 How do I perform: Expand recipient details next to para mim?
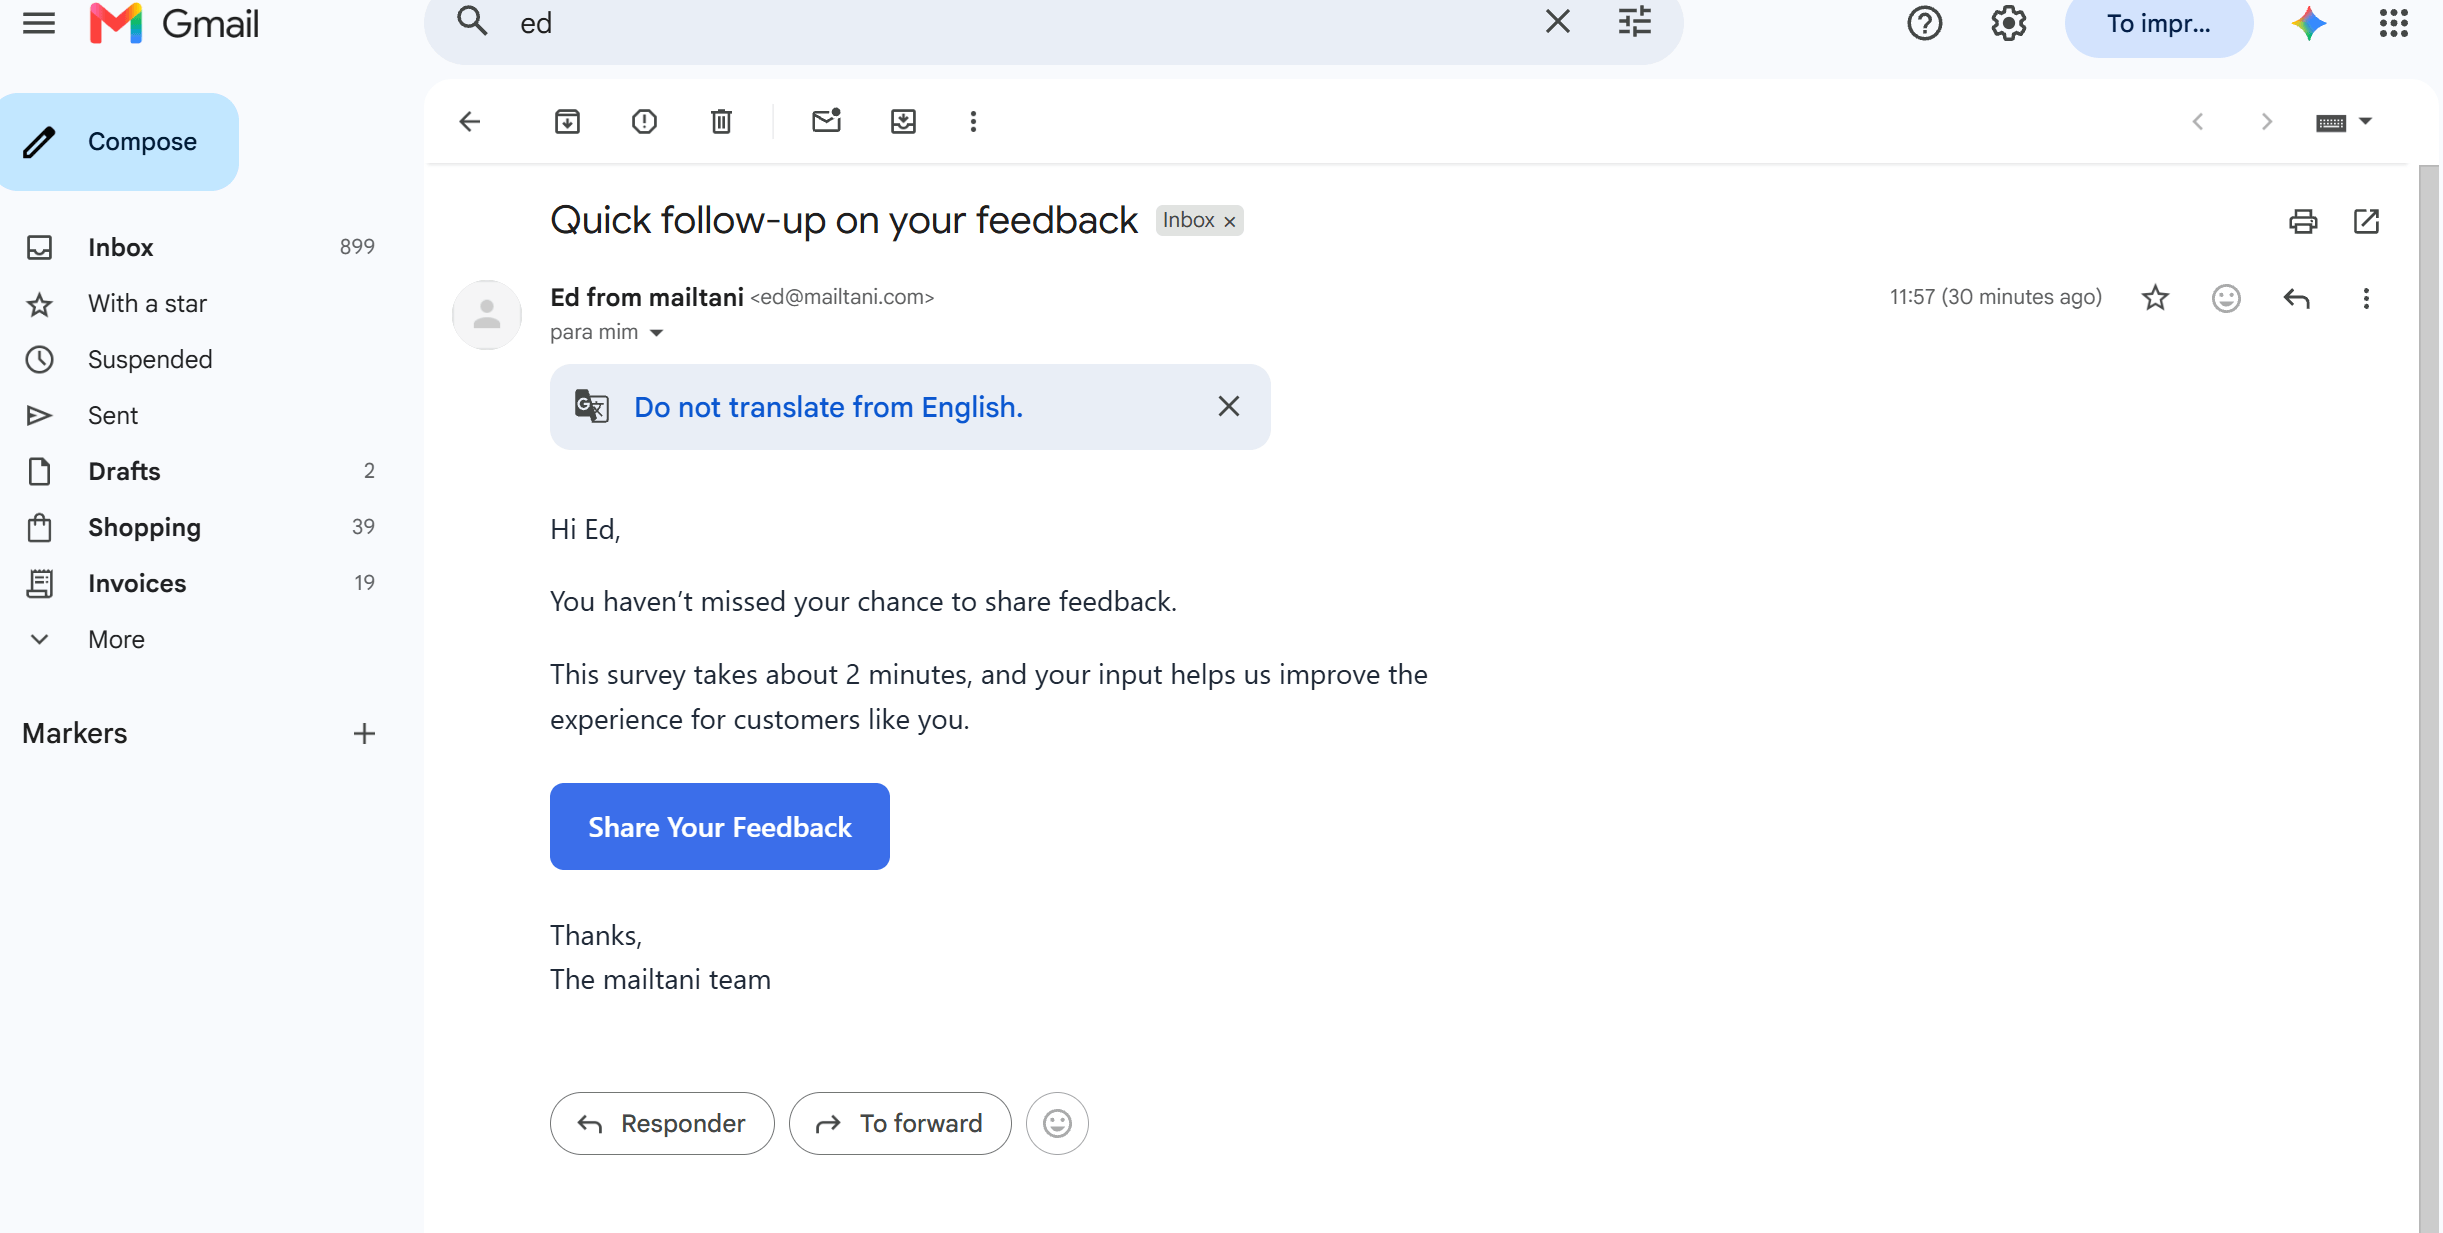click(x=656, y=333)
